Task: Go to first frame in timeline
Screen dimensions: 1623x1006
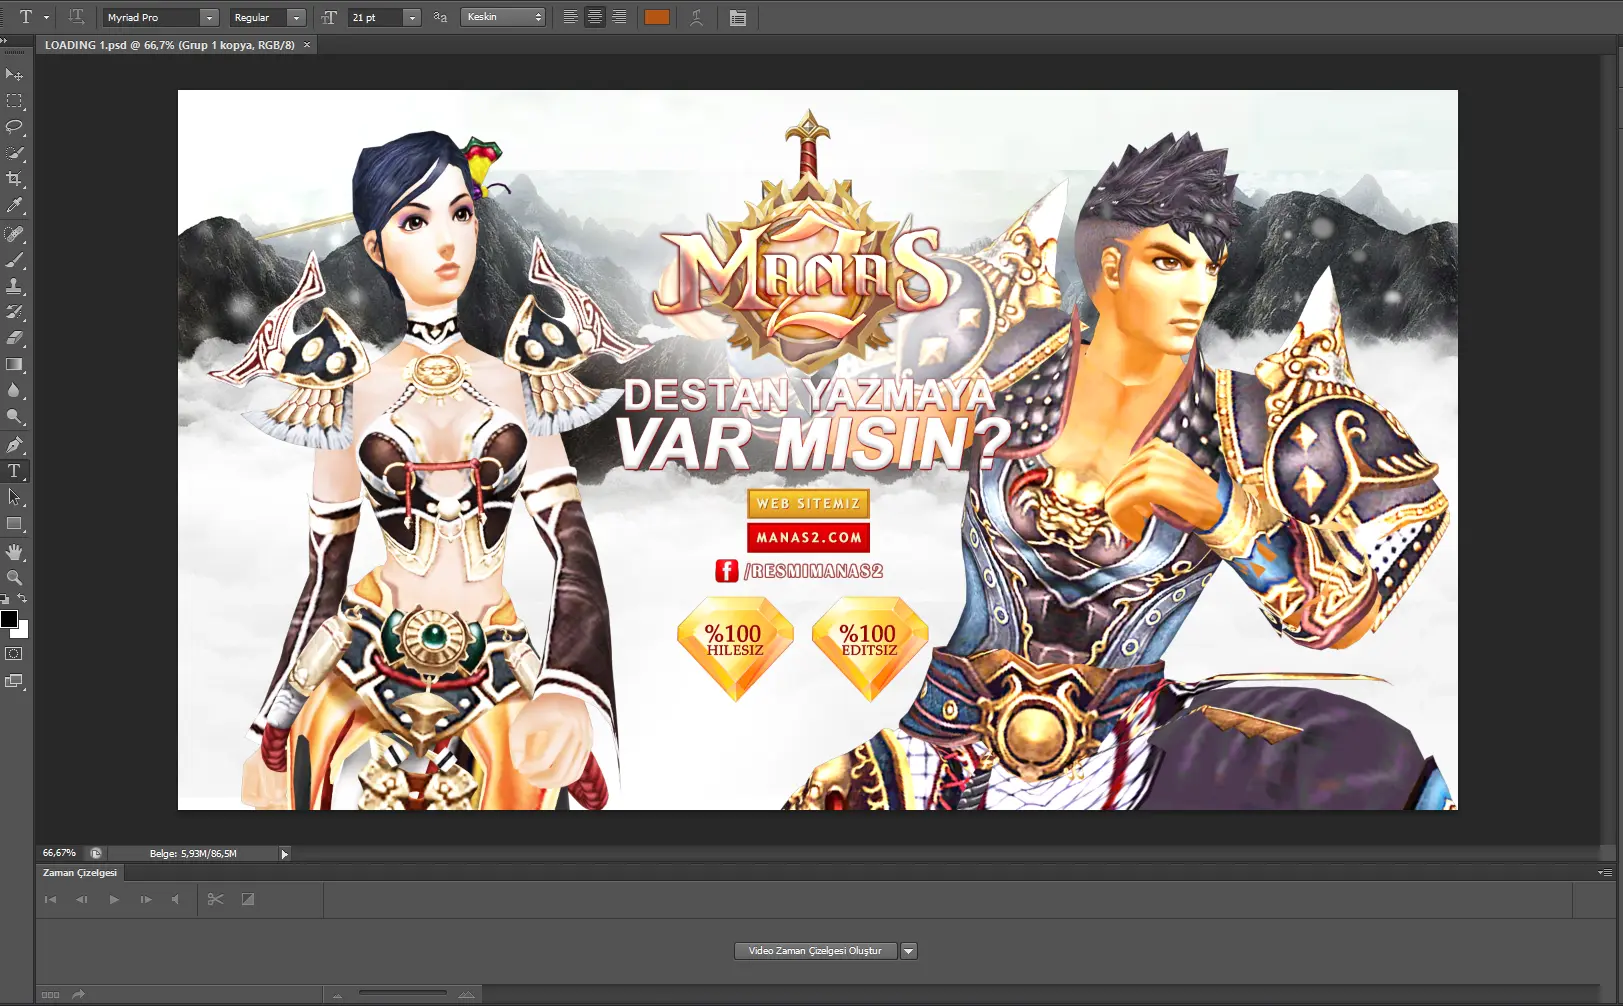Action: [x=50, y=900]
